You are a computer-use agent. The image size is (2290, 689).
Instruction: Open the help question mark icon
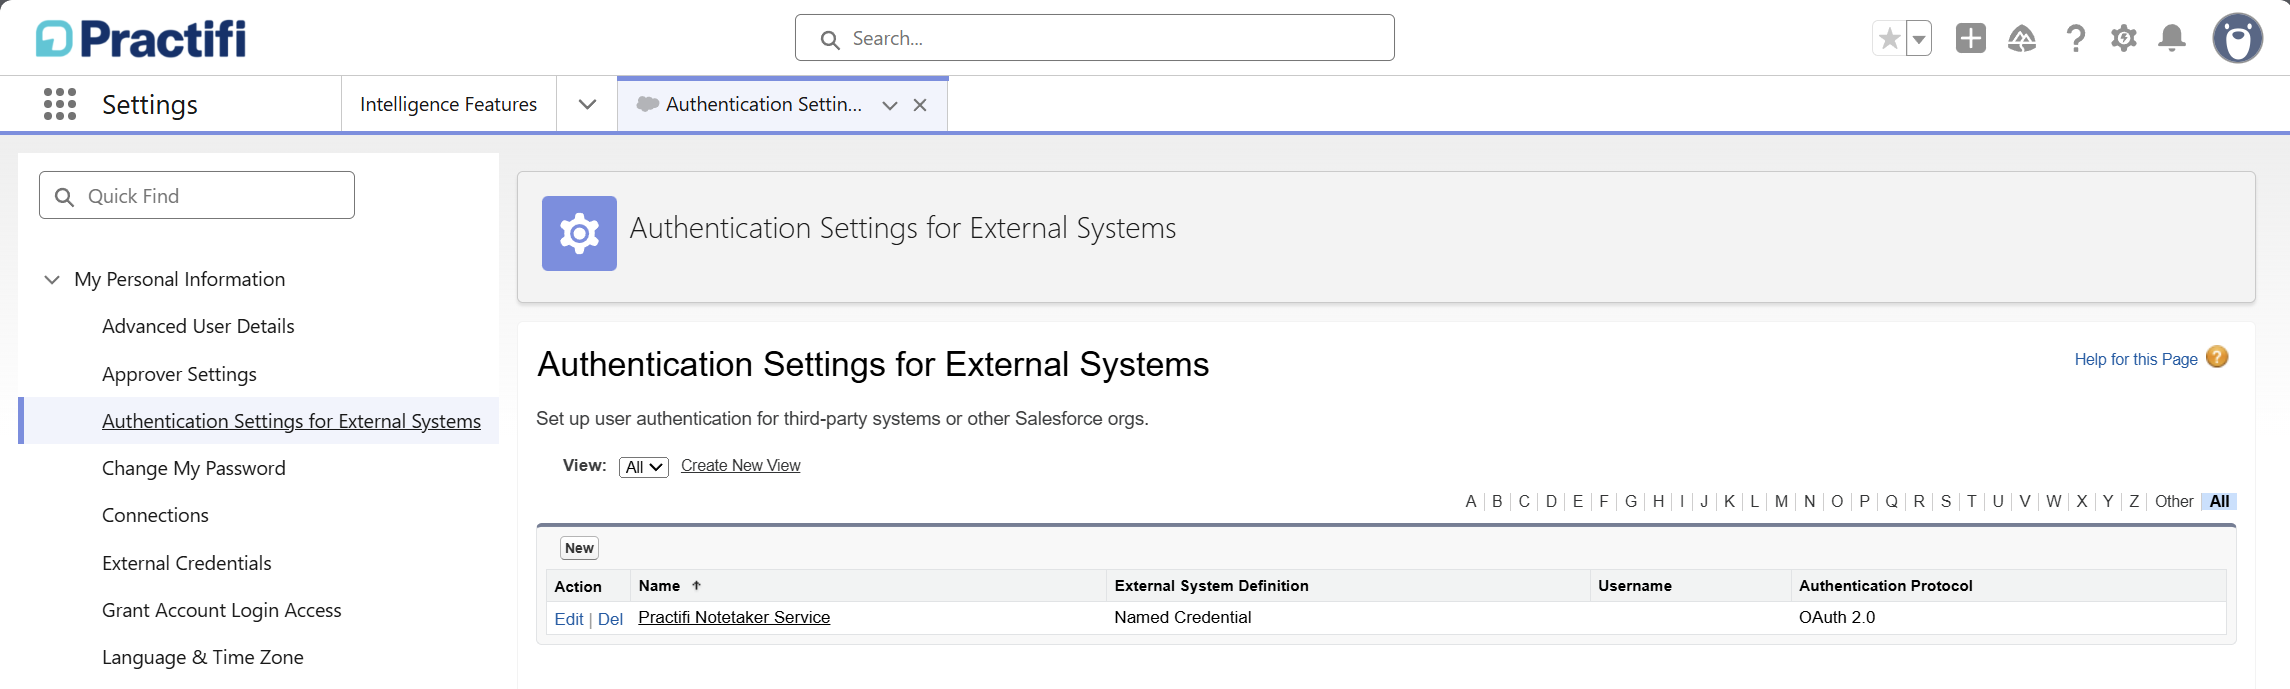tap(2076, 38)
